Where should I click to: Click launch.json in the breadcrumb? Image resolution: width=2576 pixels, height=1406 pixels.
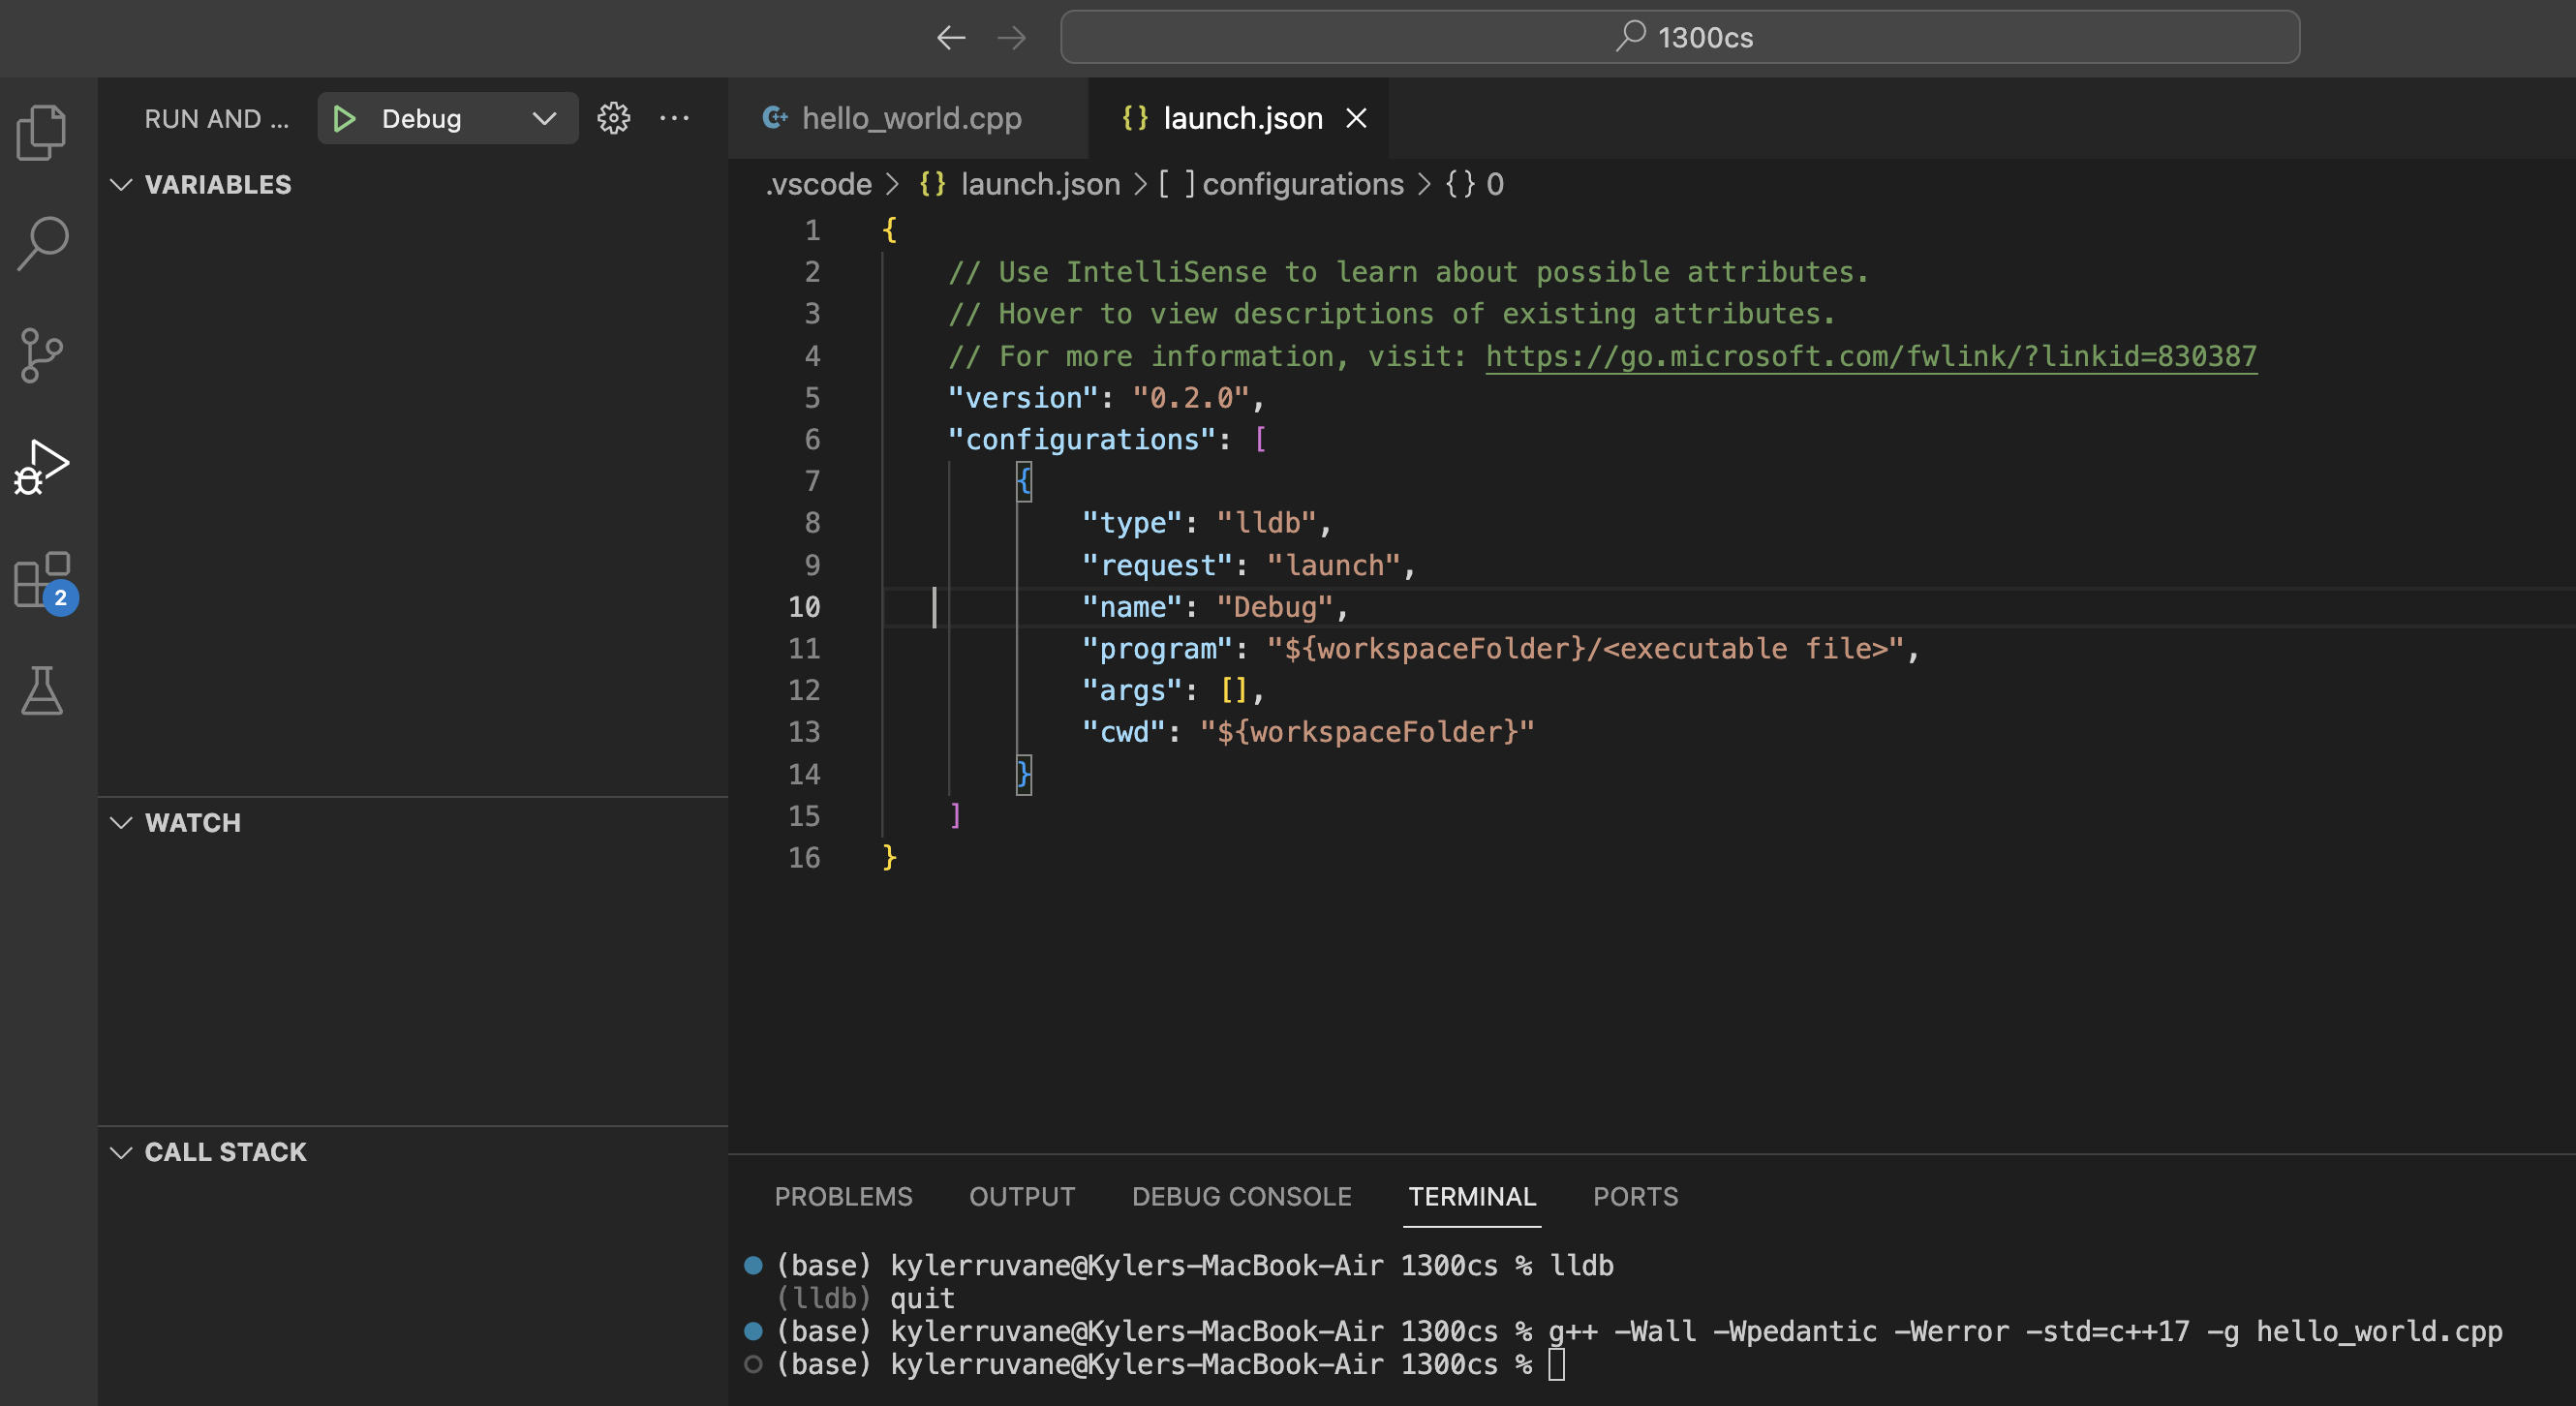tap(1040, 184)
